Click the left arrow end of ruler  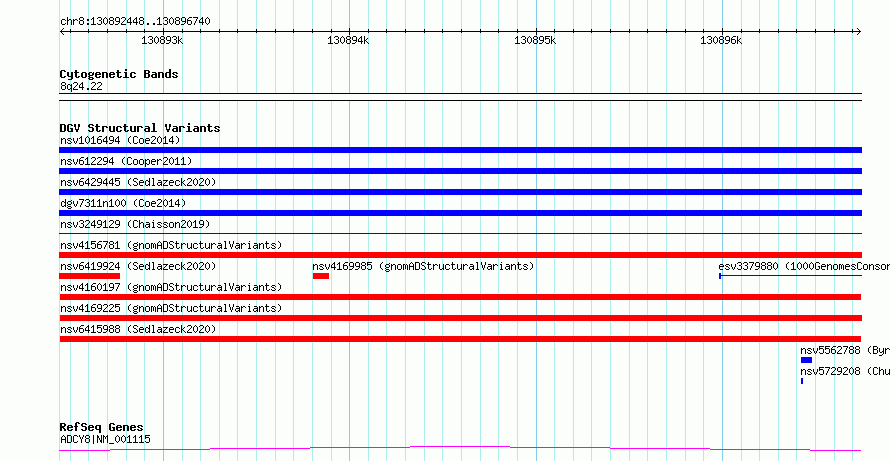pyautogui.click(x=62, y=31)
